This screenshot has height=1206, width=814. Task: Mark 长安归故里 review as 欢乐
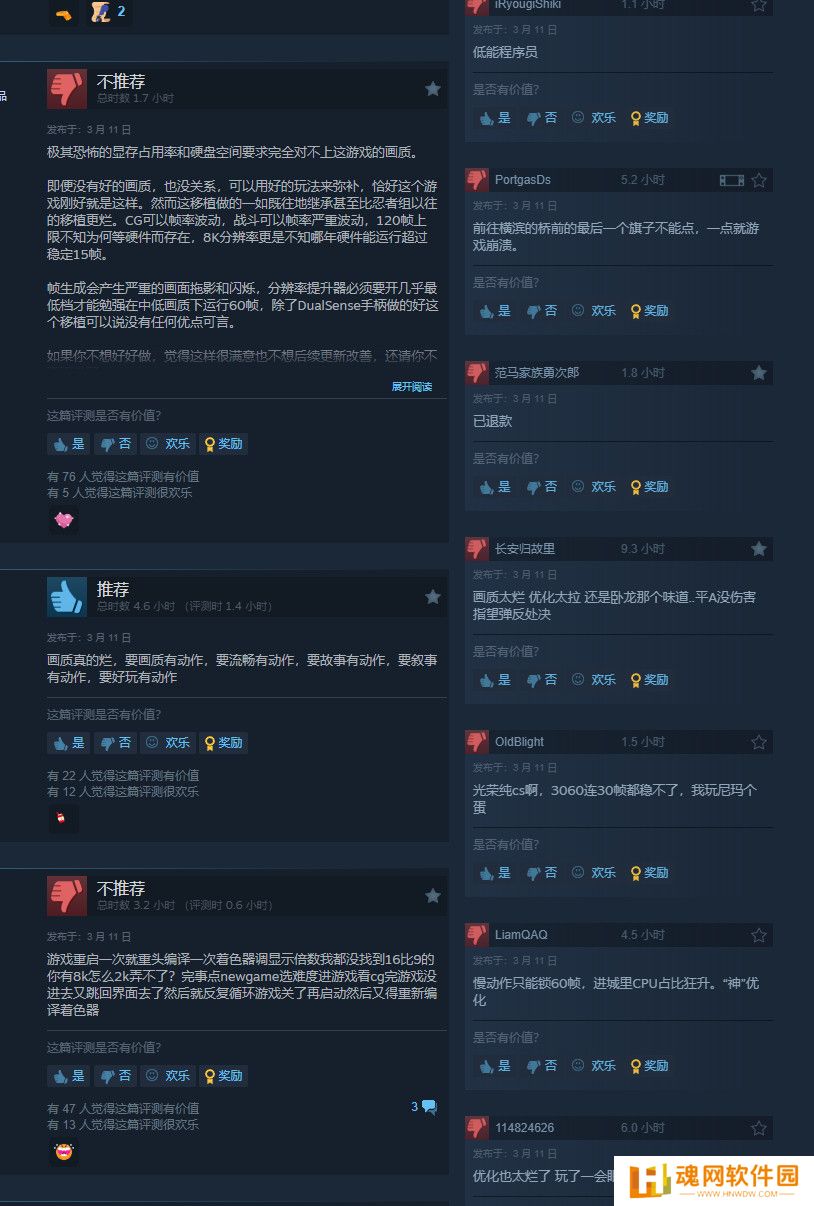coord(594,680)
